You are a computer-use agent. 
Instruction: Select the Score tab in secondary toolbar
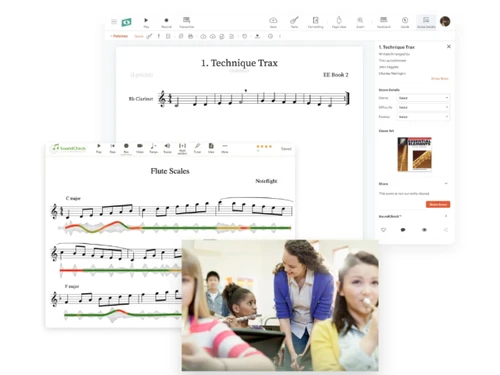point(139,36)
